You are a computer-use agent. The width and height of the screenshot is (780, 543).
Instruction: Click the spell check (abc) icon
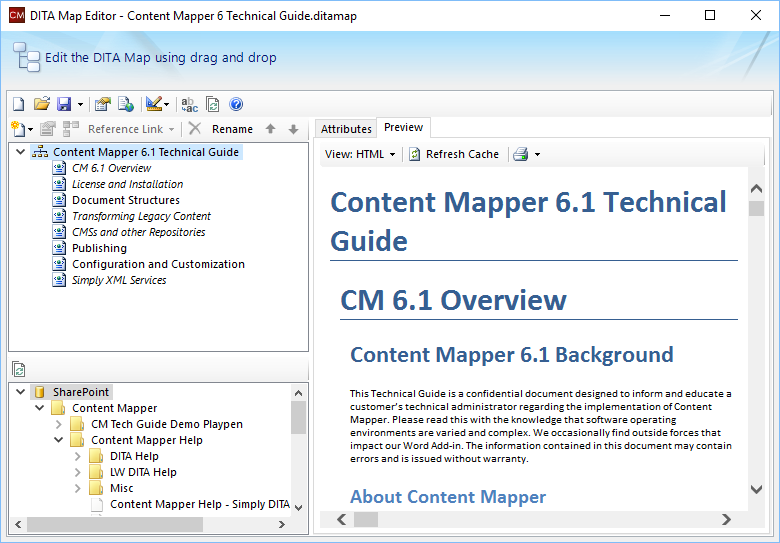click(x=190, y=104)
